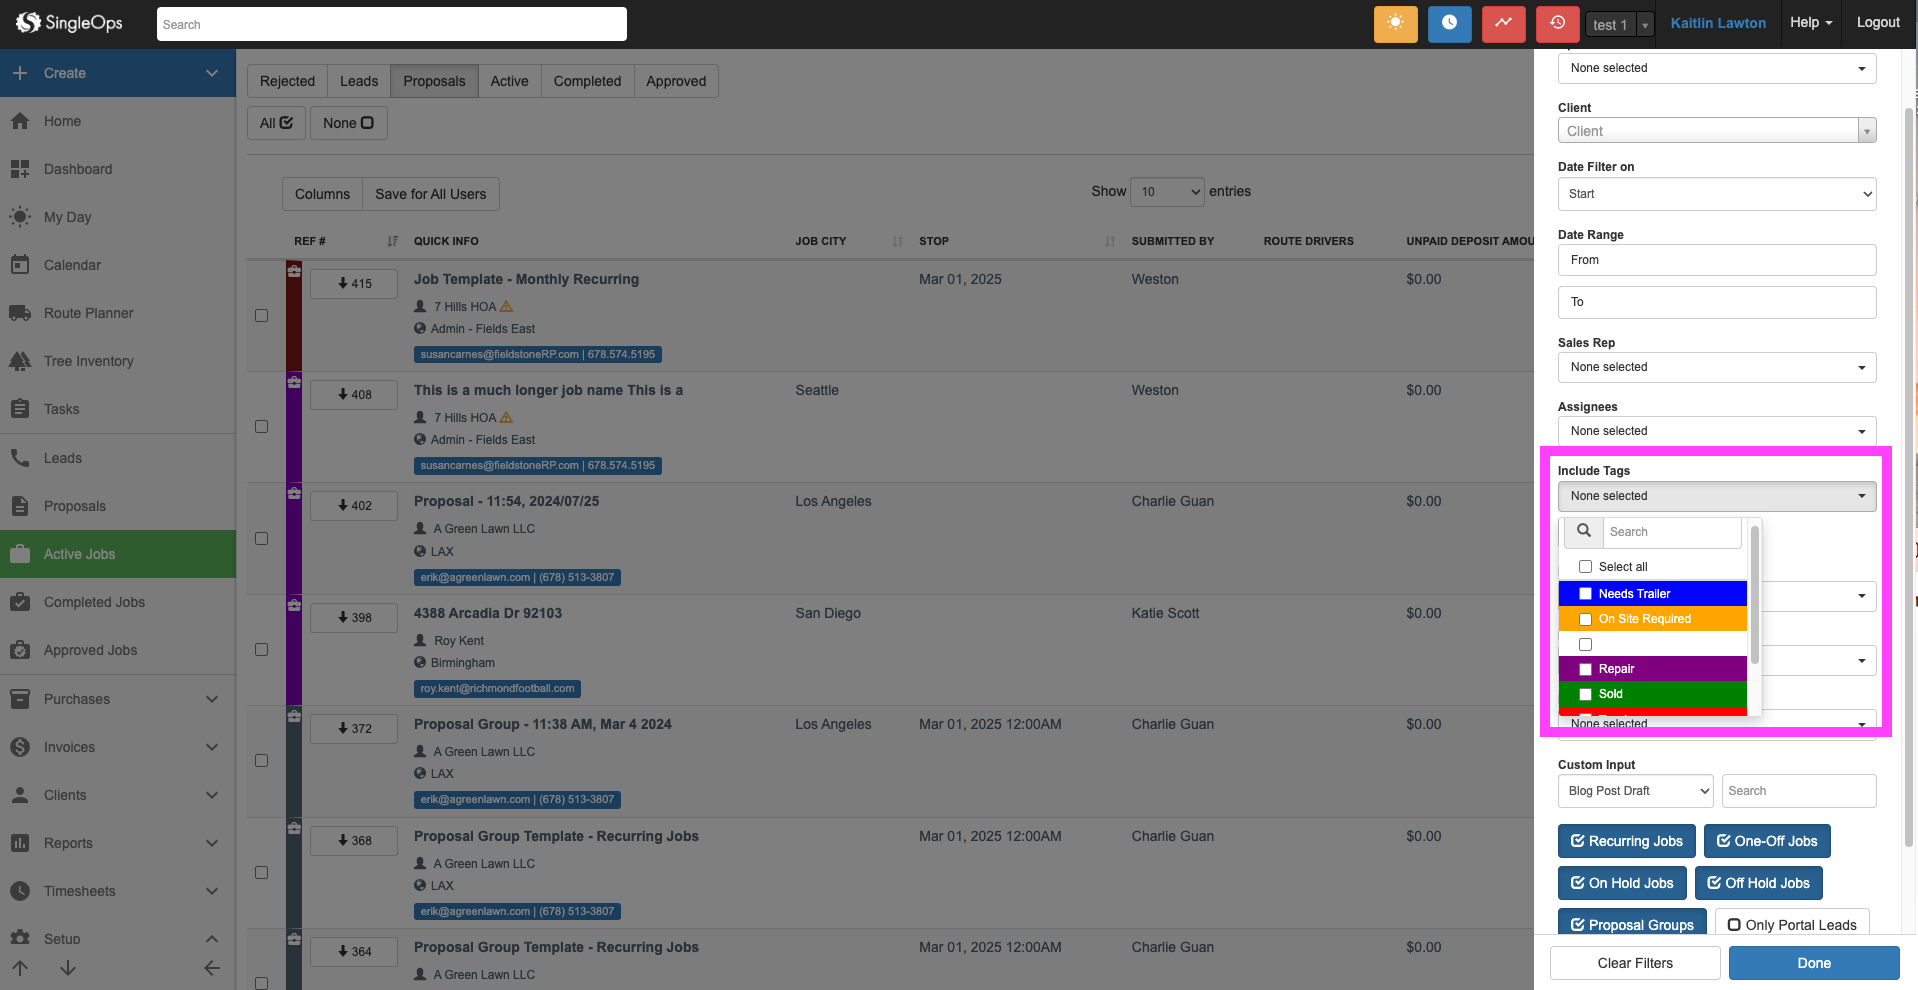Open the Help menu

[1810, 23]
